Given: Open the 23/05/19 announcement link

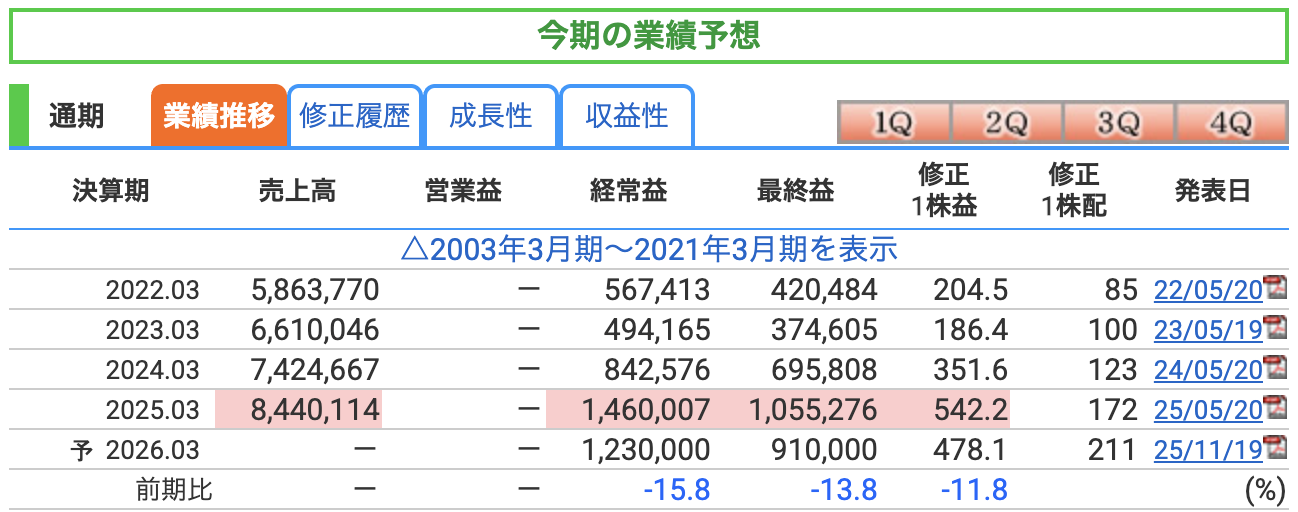Looking at the screenshot, I should point(1208,330).
